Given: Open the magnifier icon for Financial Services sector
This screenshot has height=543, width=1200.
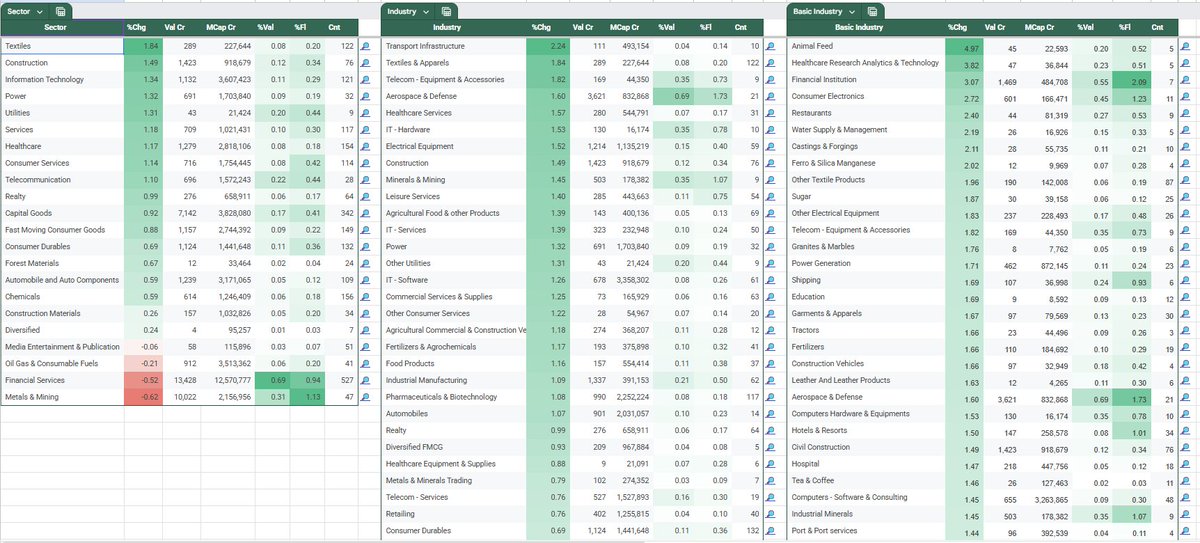Looking at the screenshot, I should point(365,380).
